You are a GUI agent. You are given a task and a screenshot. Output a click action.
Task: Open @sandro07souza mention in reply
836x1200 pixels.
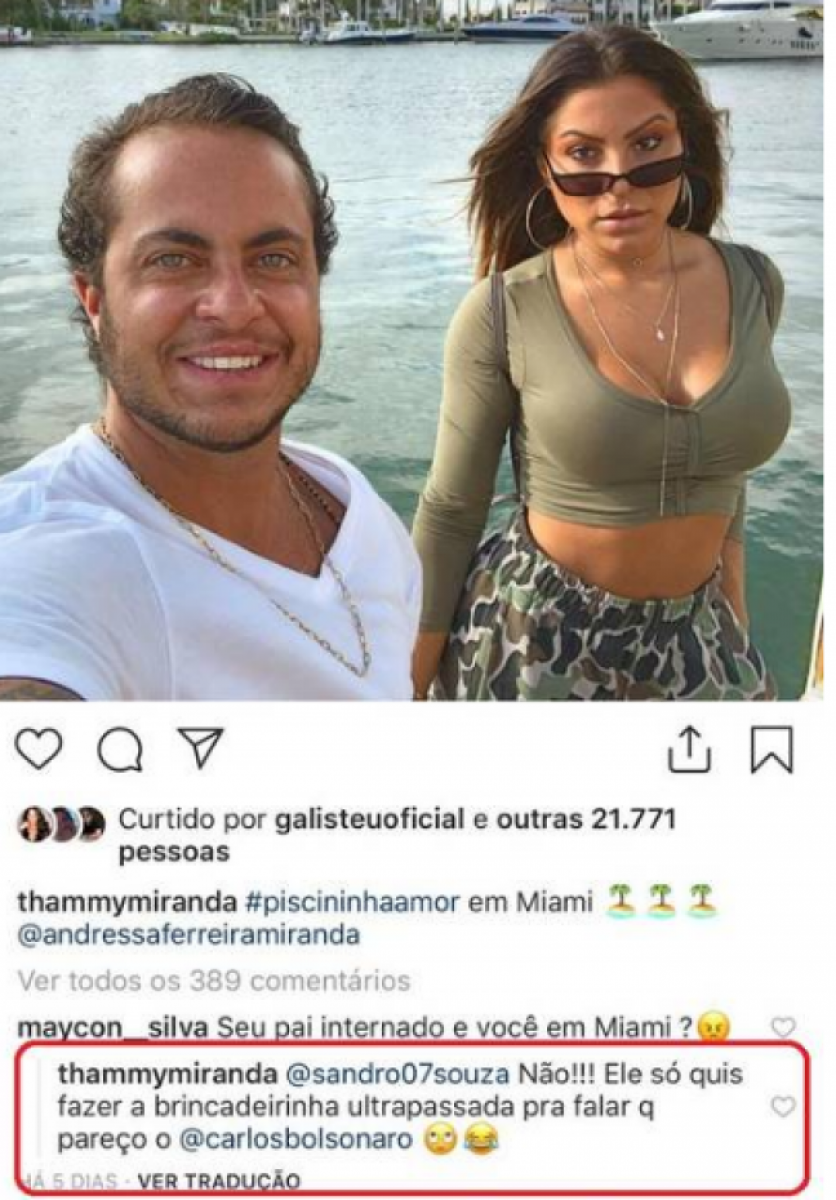[399, 1076]
